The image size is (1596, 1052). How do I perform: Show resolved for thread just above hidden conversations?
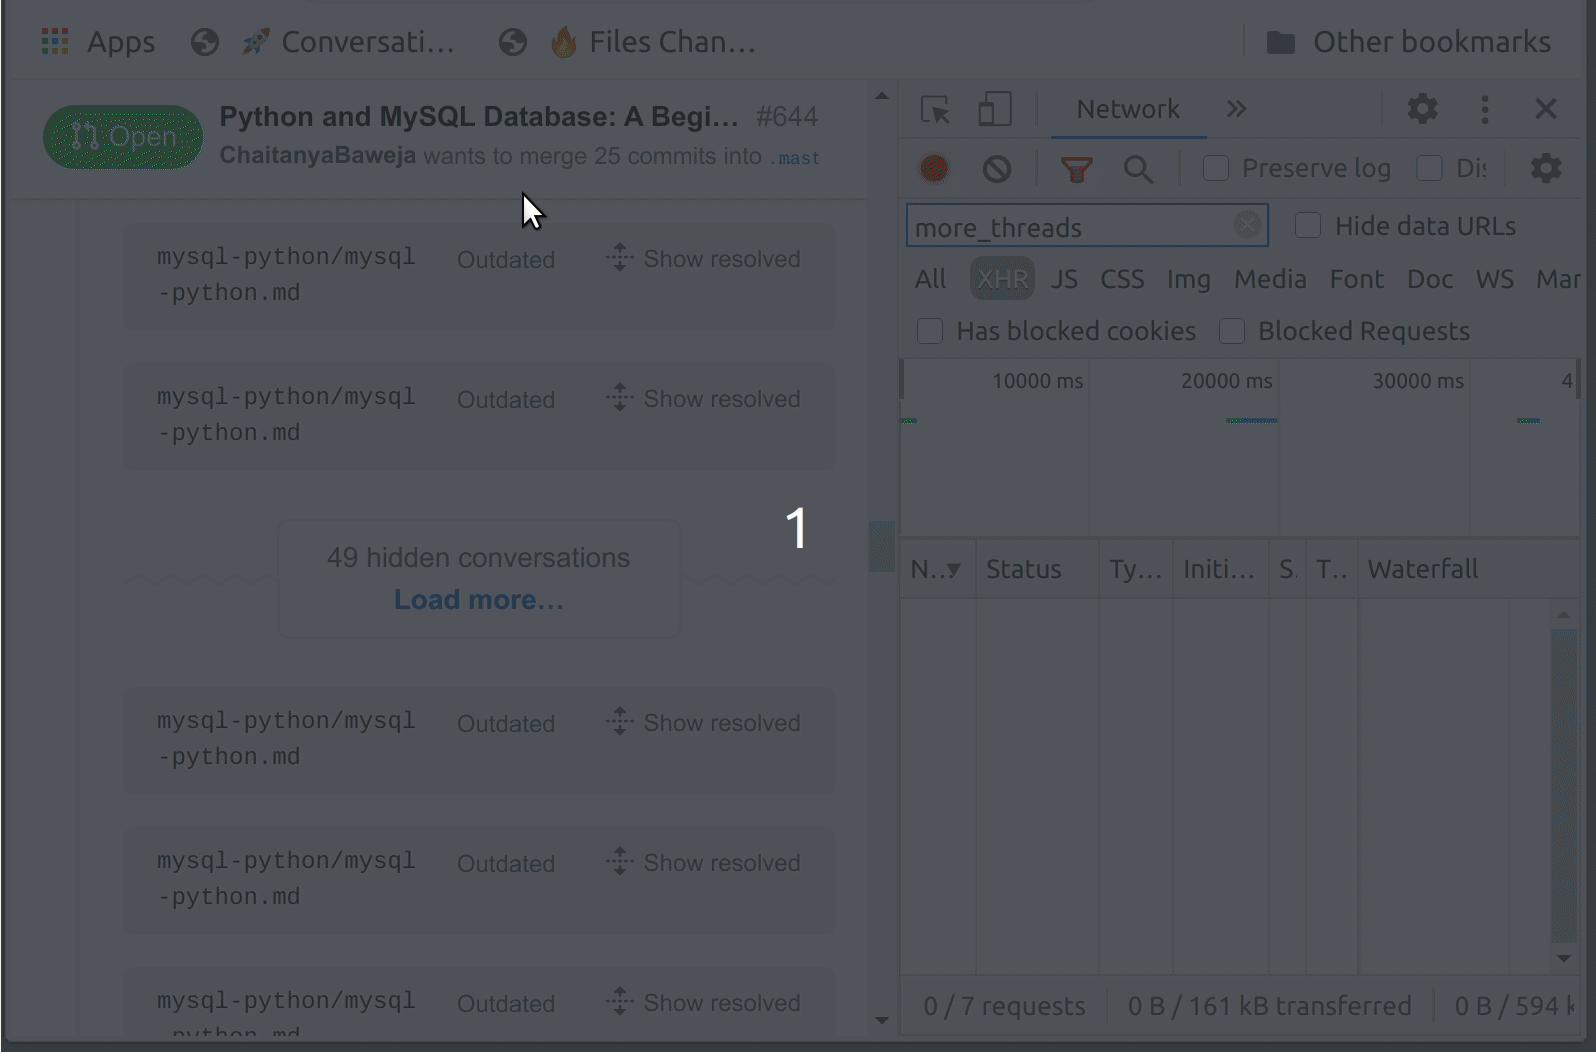pos(703,398)
